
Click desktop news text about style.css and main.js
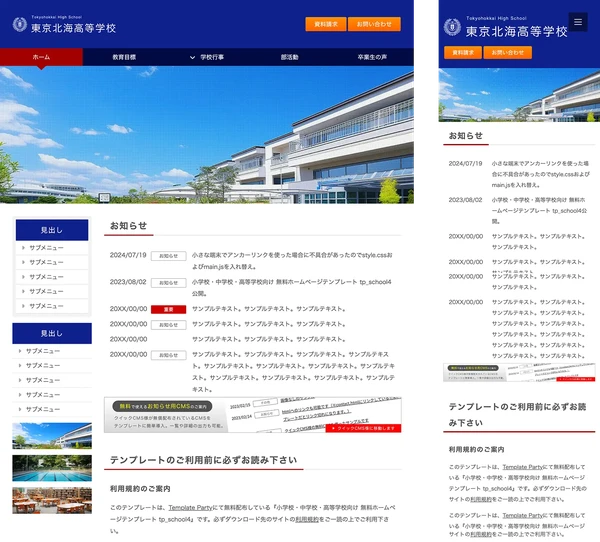pyautogui.click(x=292, y=261)
